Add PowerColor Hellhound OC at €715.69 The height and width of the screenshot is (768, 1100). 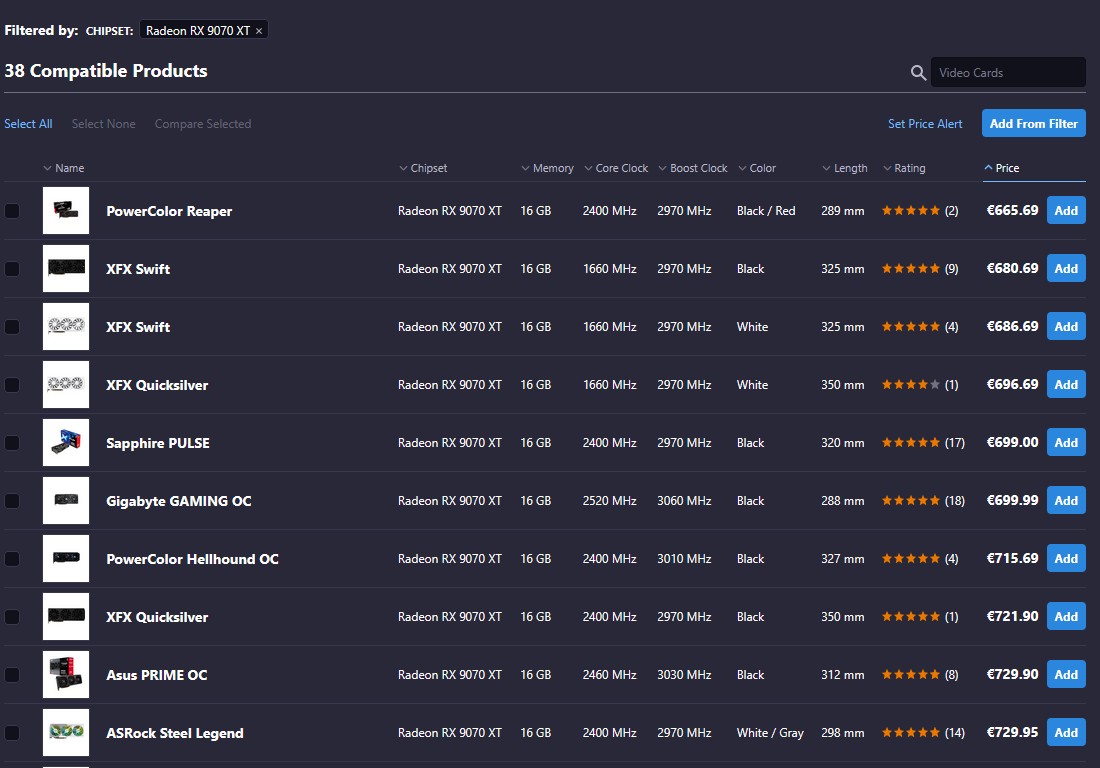coord(1066,559)
